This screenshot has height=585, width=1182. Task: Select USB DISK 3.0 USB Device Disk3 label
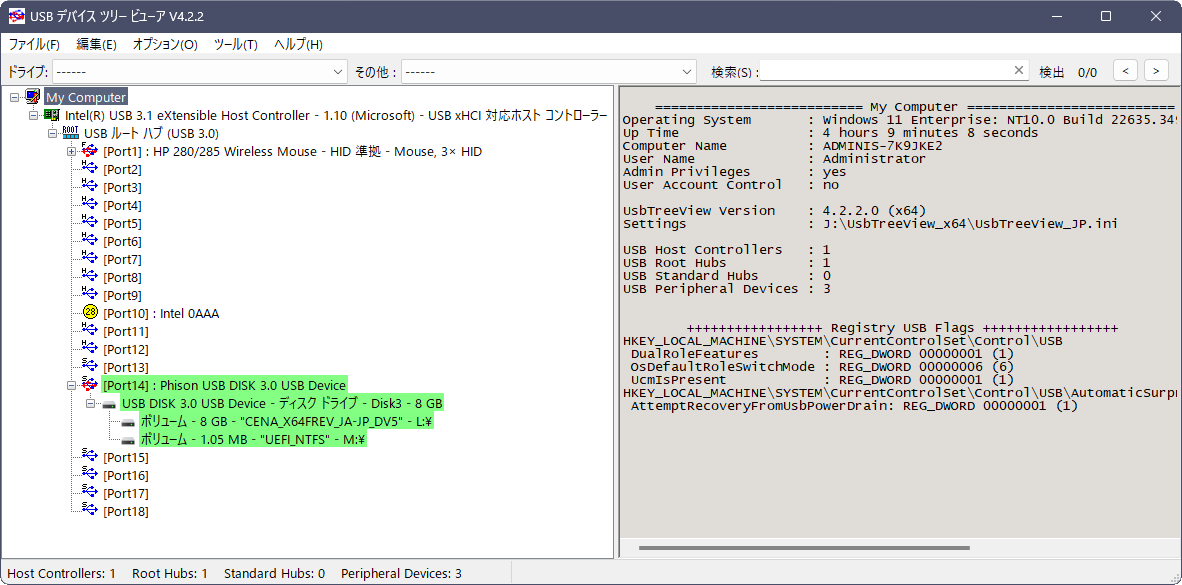282,404
